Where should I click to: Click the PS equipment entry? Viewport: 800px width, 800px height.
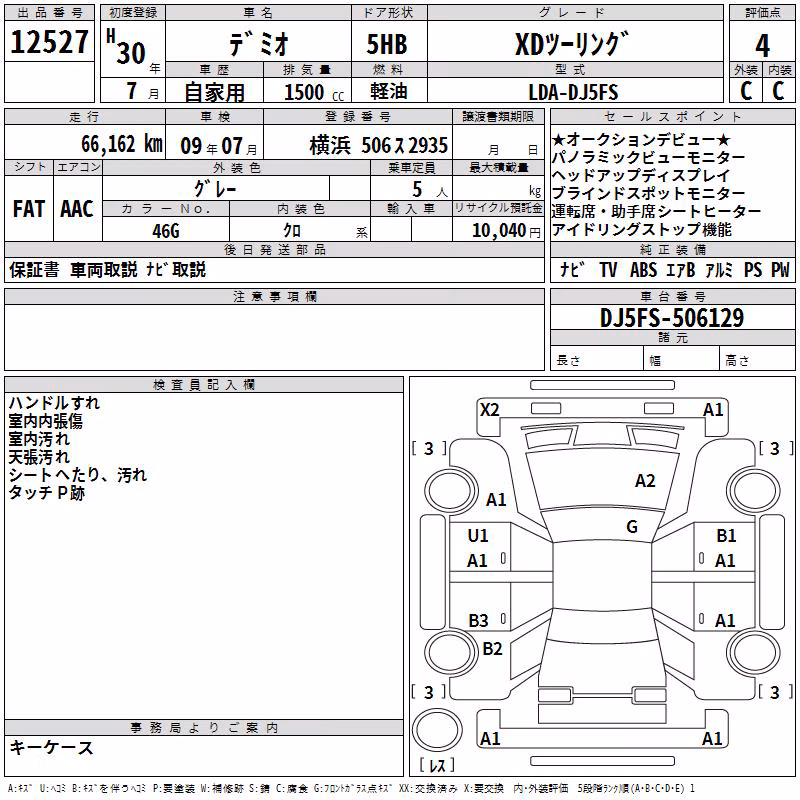(x=753, y=269)
